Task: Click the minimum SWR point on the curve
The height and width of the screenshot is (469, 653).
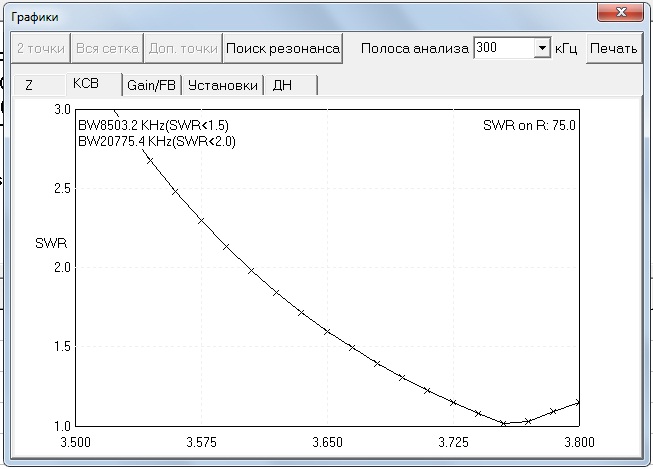Action: coord(504,423)
